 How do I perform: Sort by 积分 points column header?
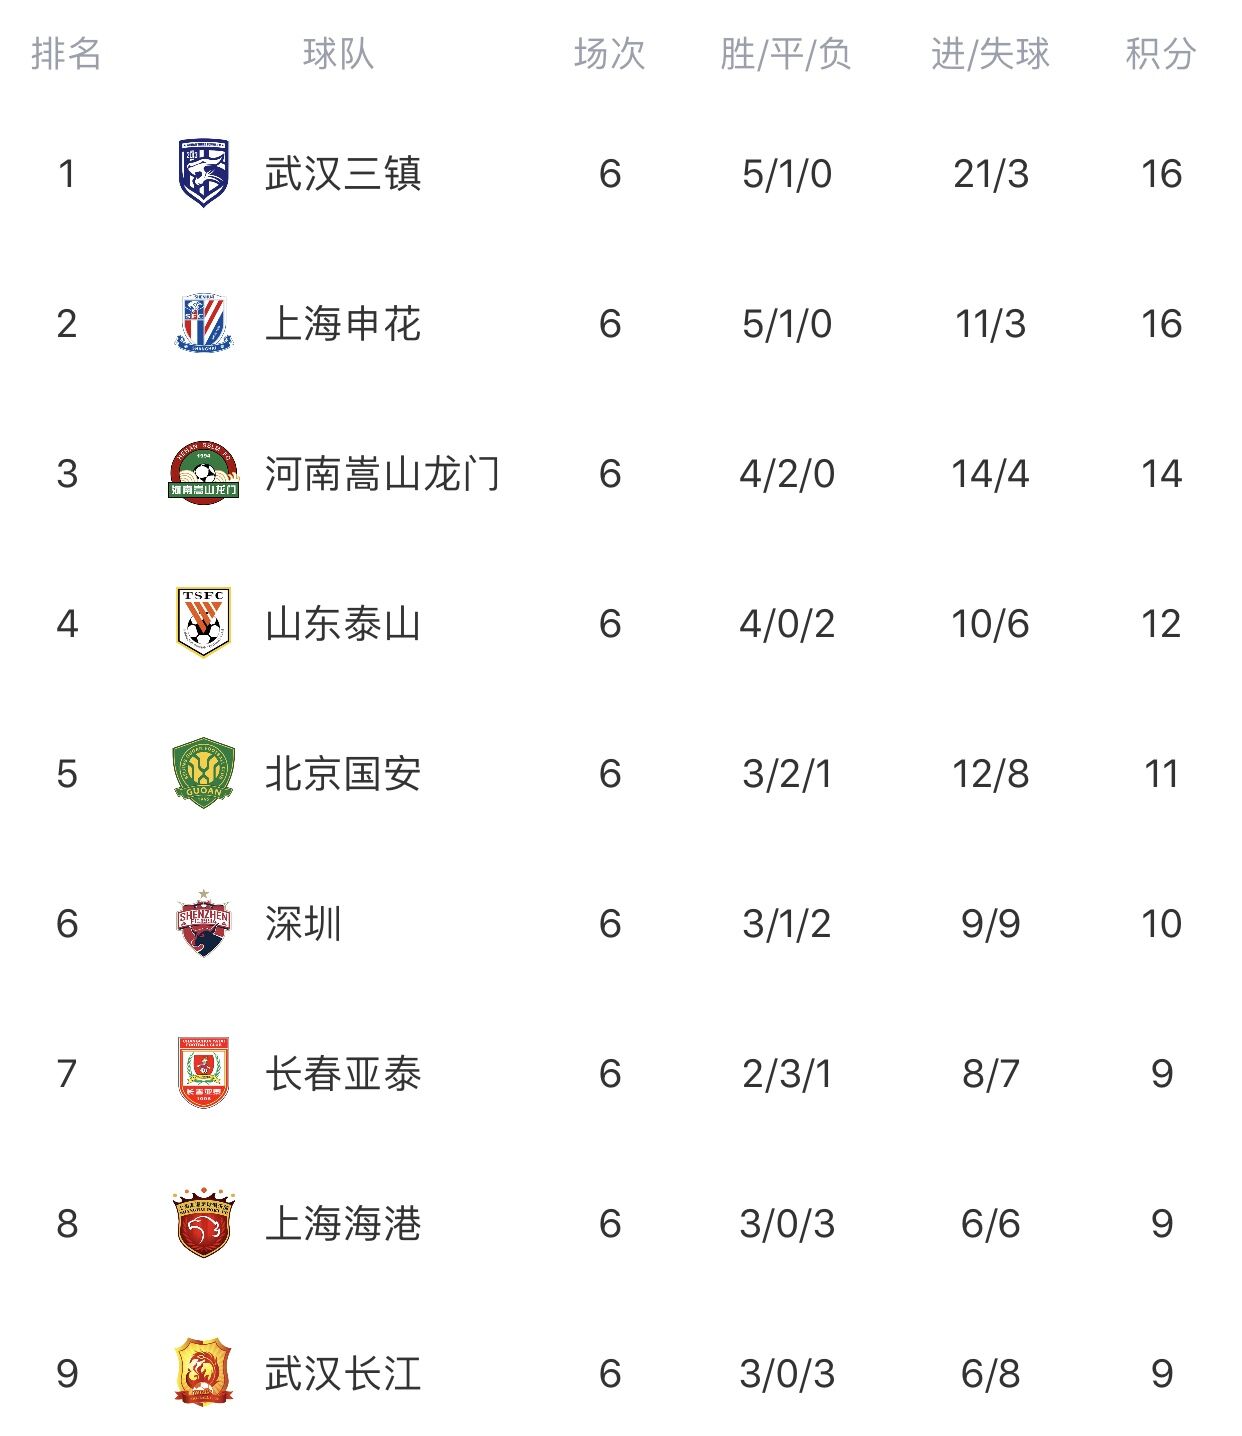coord(1161,53)
